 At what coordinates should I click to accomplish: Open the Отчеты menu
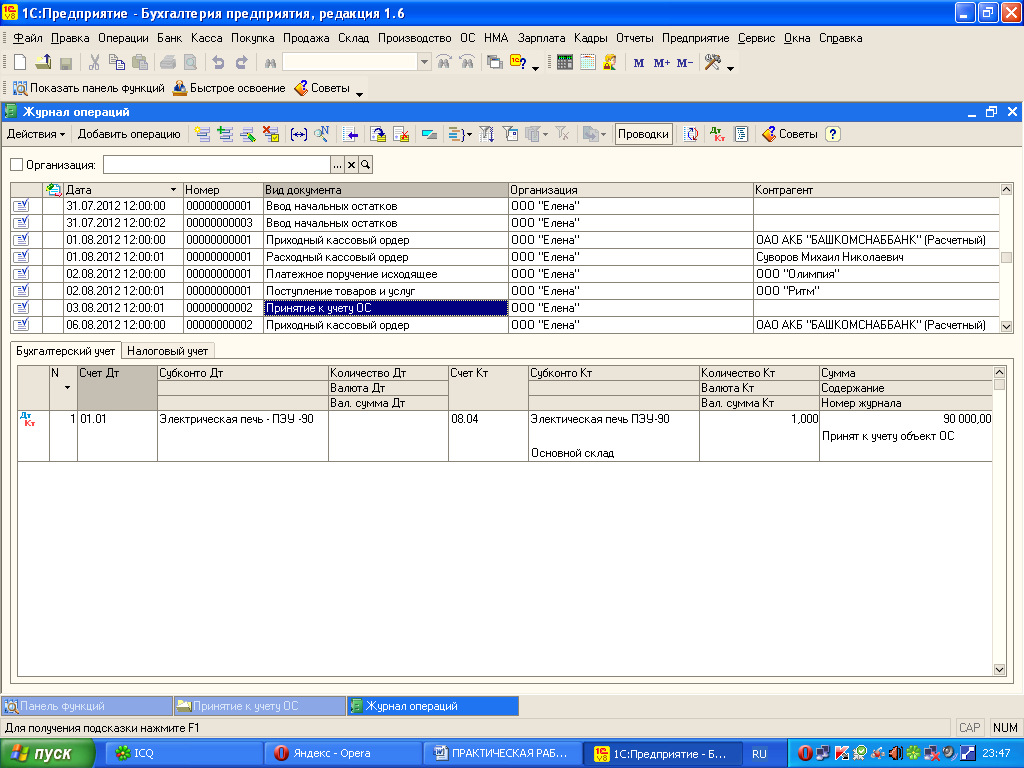click(635, 38)
